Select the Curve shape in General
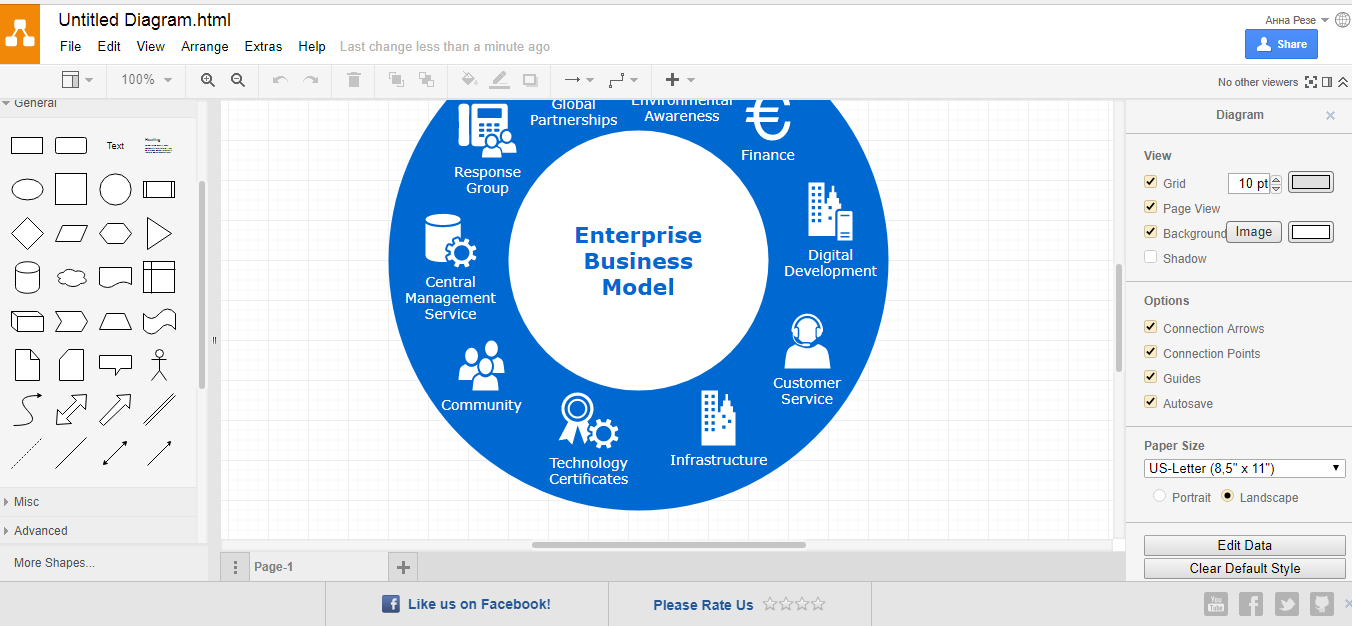1352x626 pixels. click(x=27, y=409)
